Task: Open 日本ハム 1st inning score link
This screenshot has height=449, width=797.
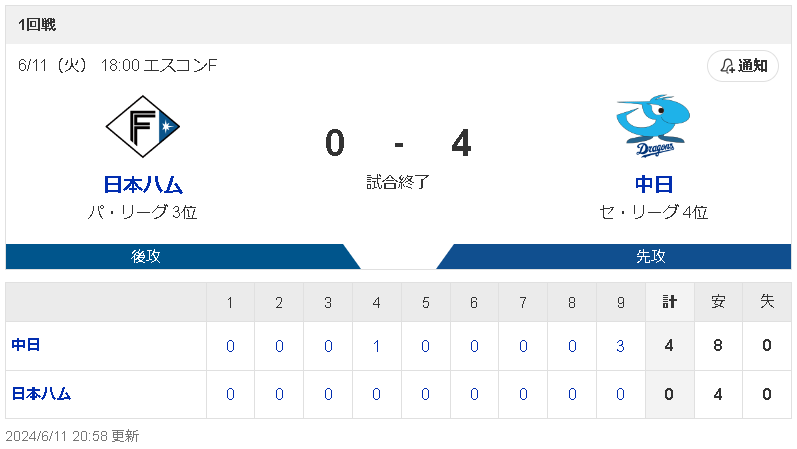Action: point(230,394)
